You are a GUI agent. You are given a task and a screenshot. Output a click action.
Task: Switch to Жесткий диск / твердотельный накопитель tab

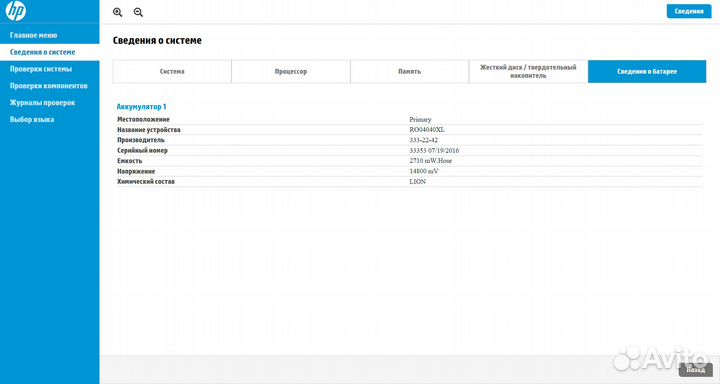pos(528,72)
